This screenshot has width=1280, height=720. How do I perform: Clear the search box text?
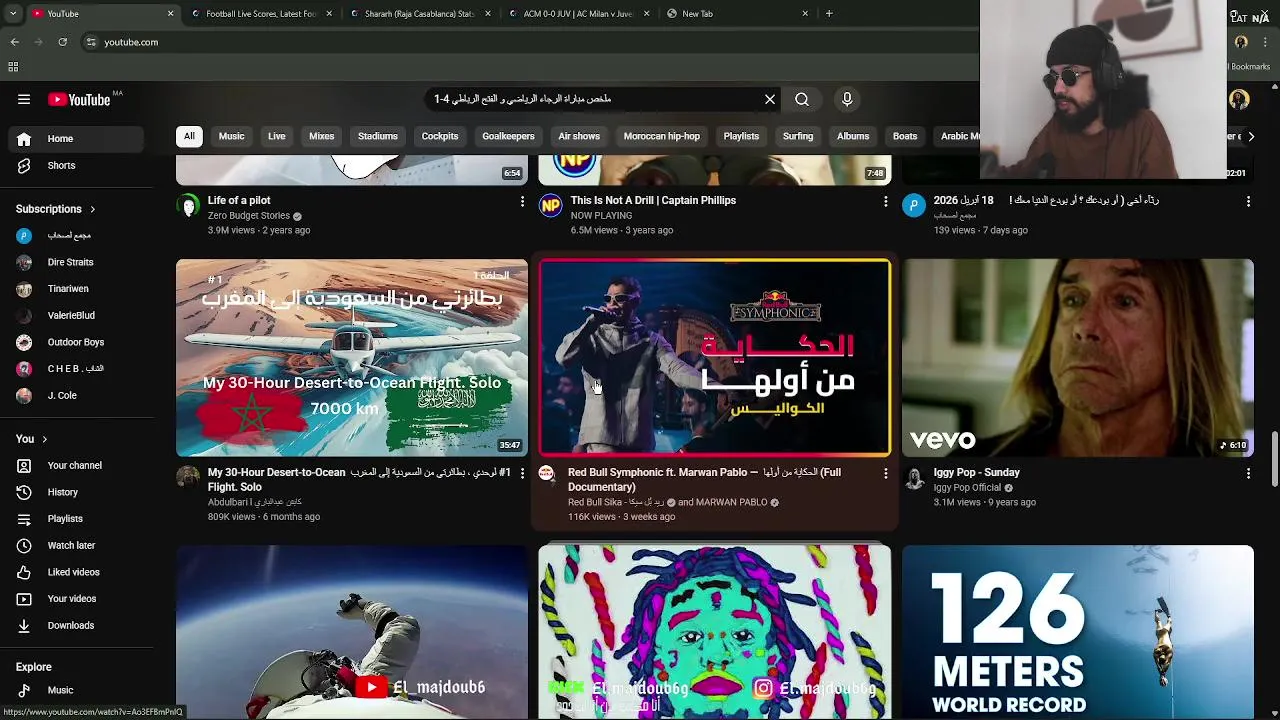[770, 99]
